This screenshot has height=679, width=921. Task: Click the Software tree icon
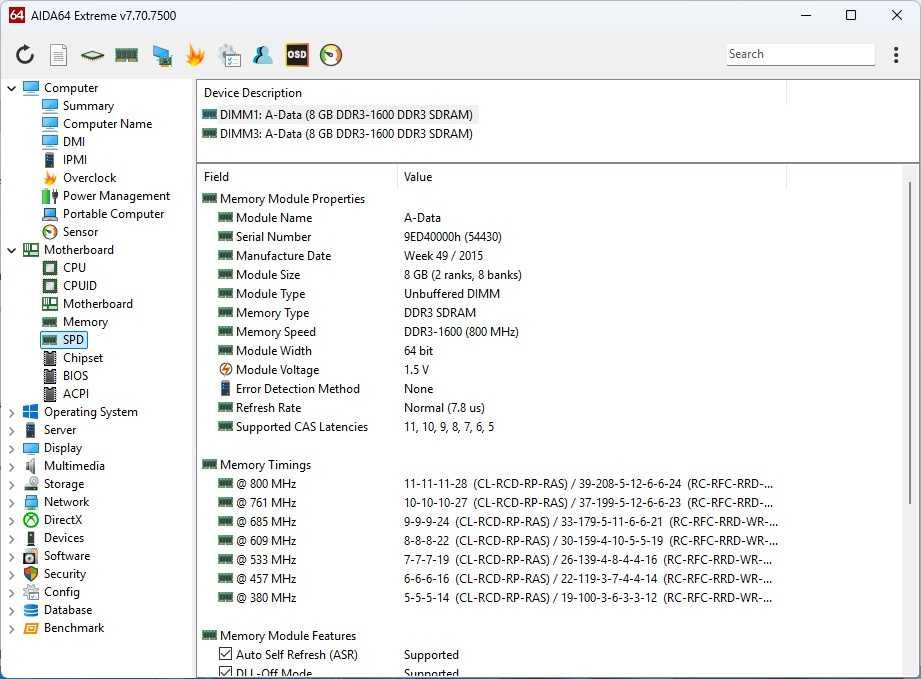coord(31,556)
